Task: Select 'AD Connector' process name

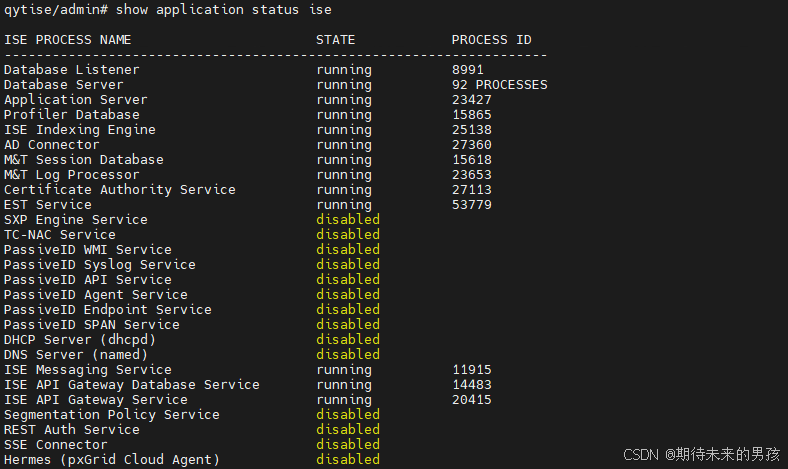Action: click(x=52, y=145)
